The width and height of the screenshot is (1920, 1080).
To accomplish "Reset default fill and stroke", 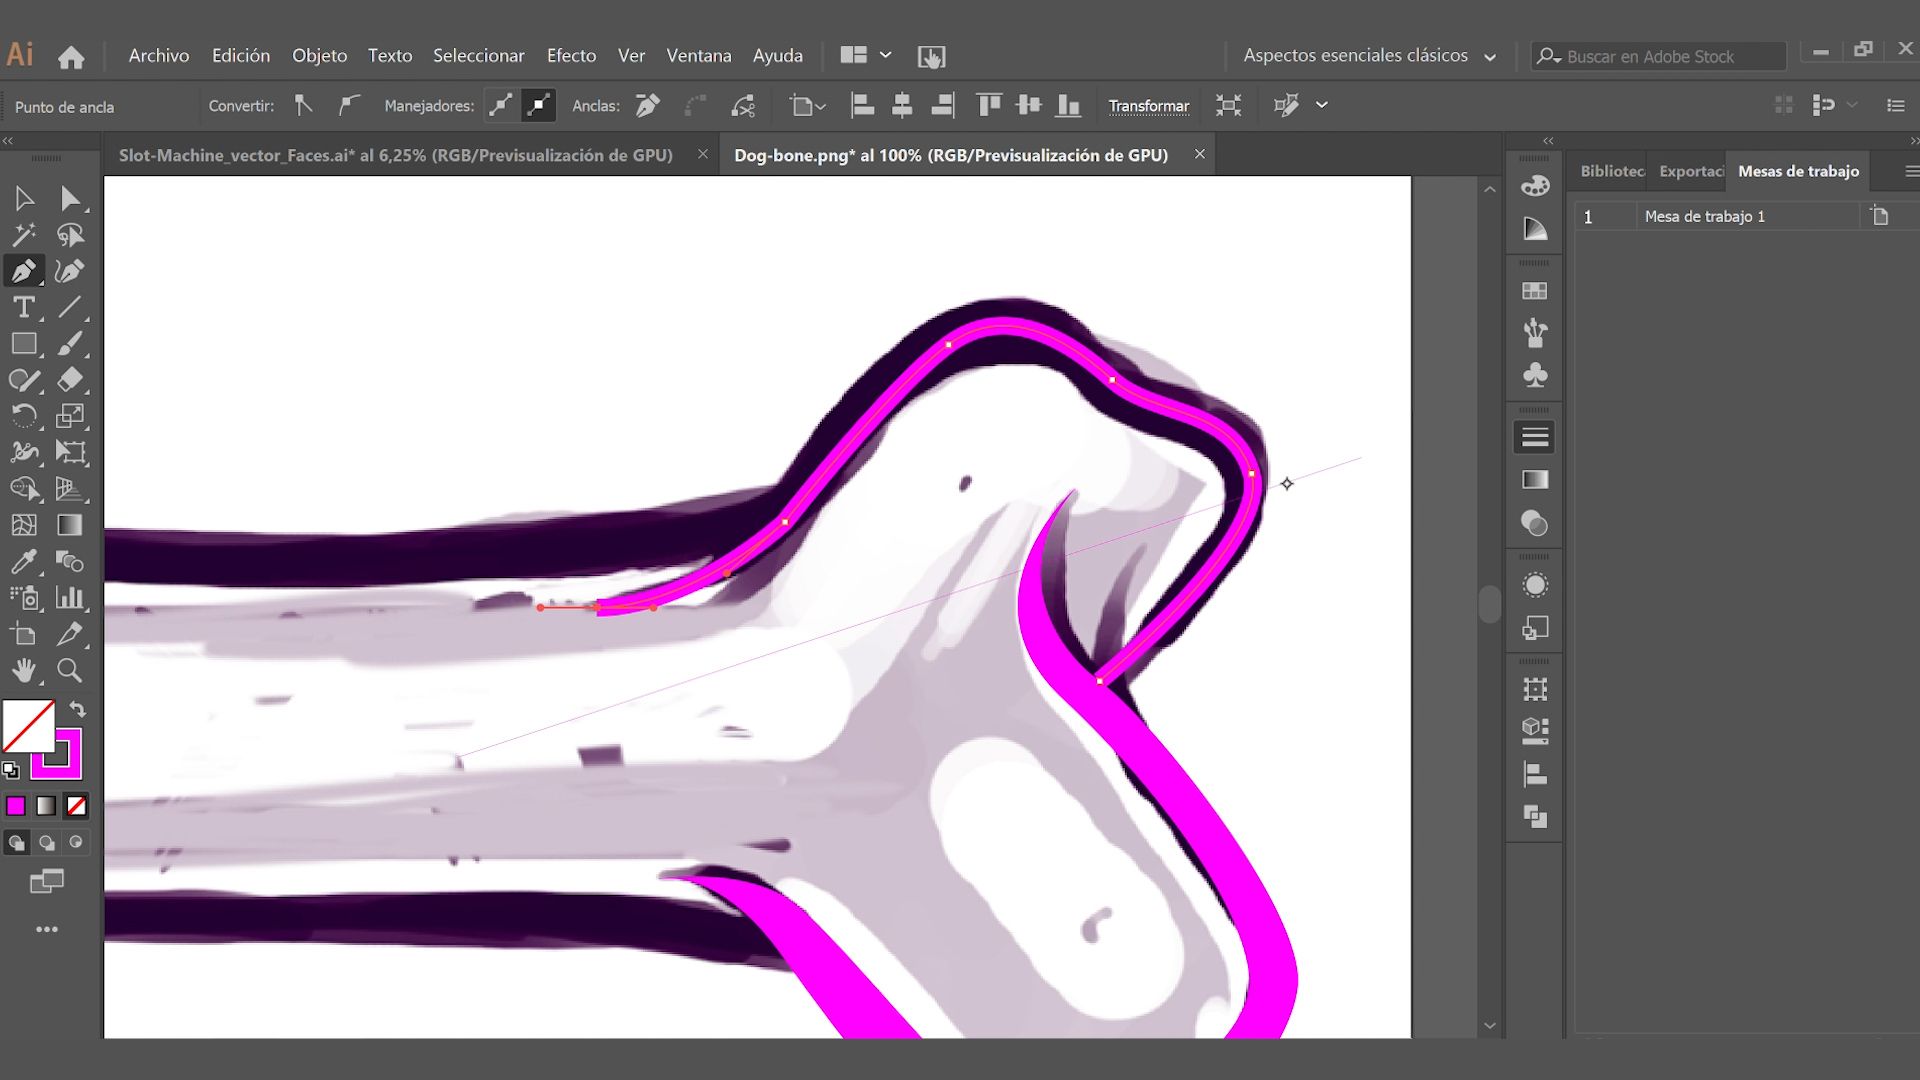I will coord(11,770).
